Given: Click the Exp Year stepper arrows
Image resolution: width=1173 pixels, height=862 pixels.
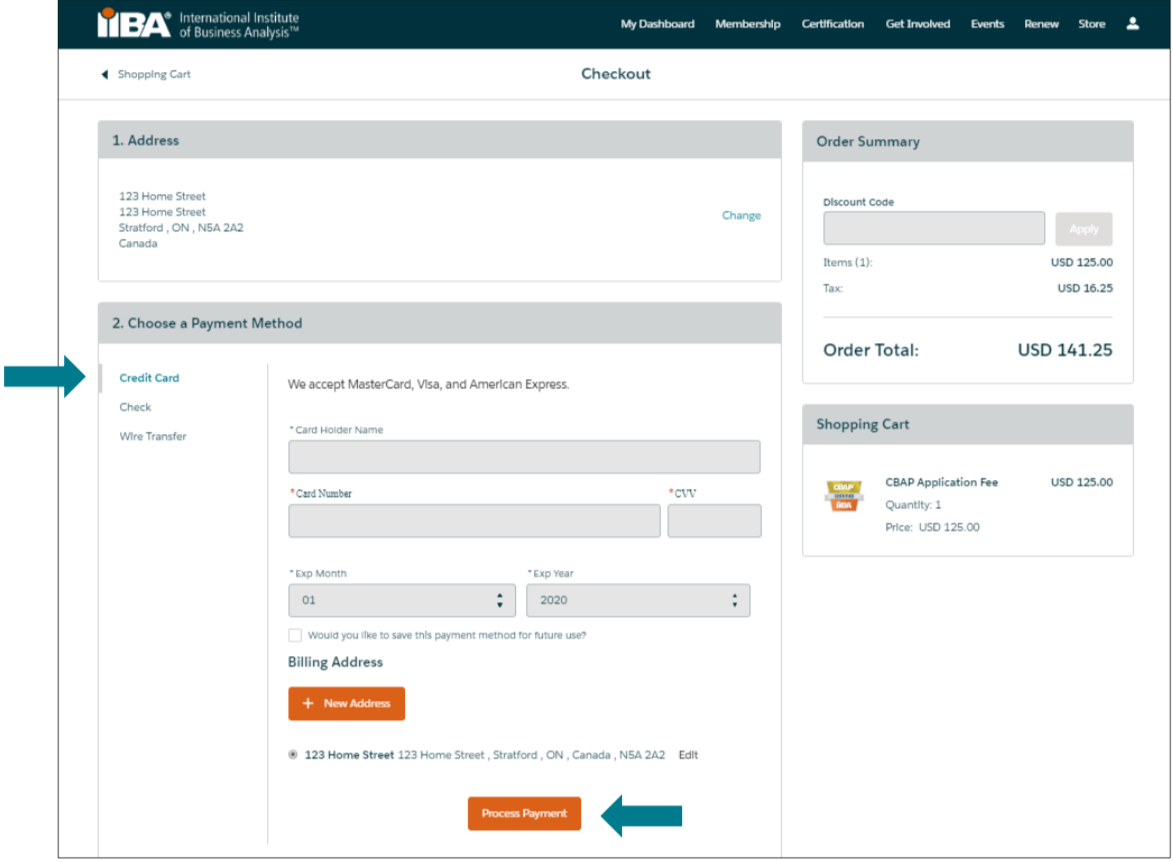Looking at the screenshot, I should point(736,600).
